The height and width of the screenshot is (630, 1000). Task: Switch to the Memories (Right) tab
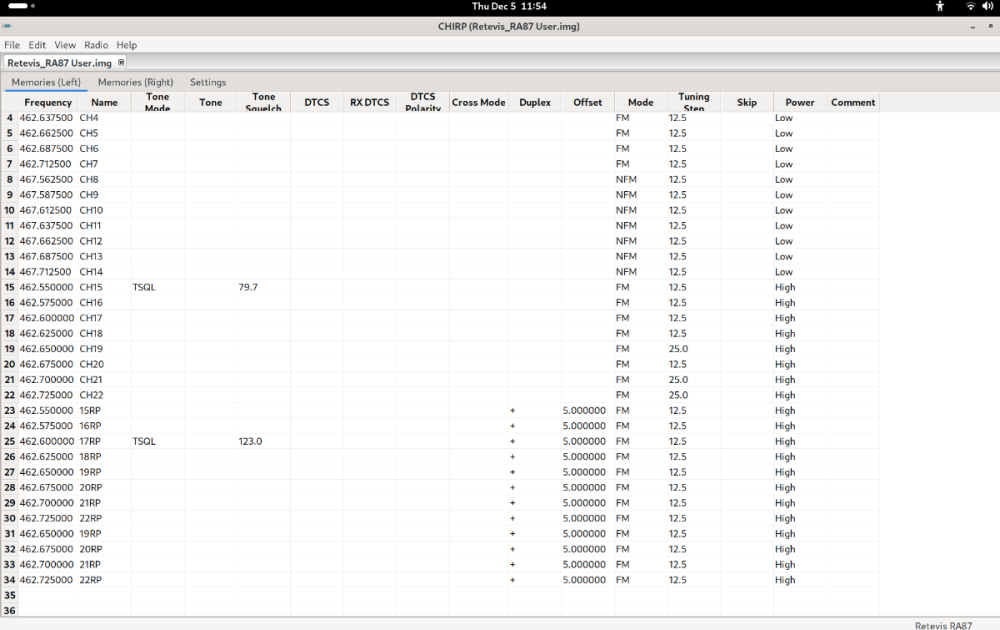[x=135, y=82]
